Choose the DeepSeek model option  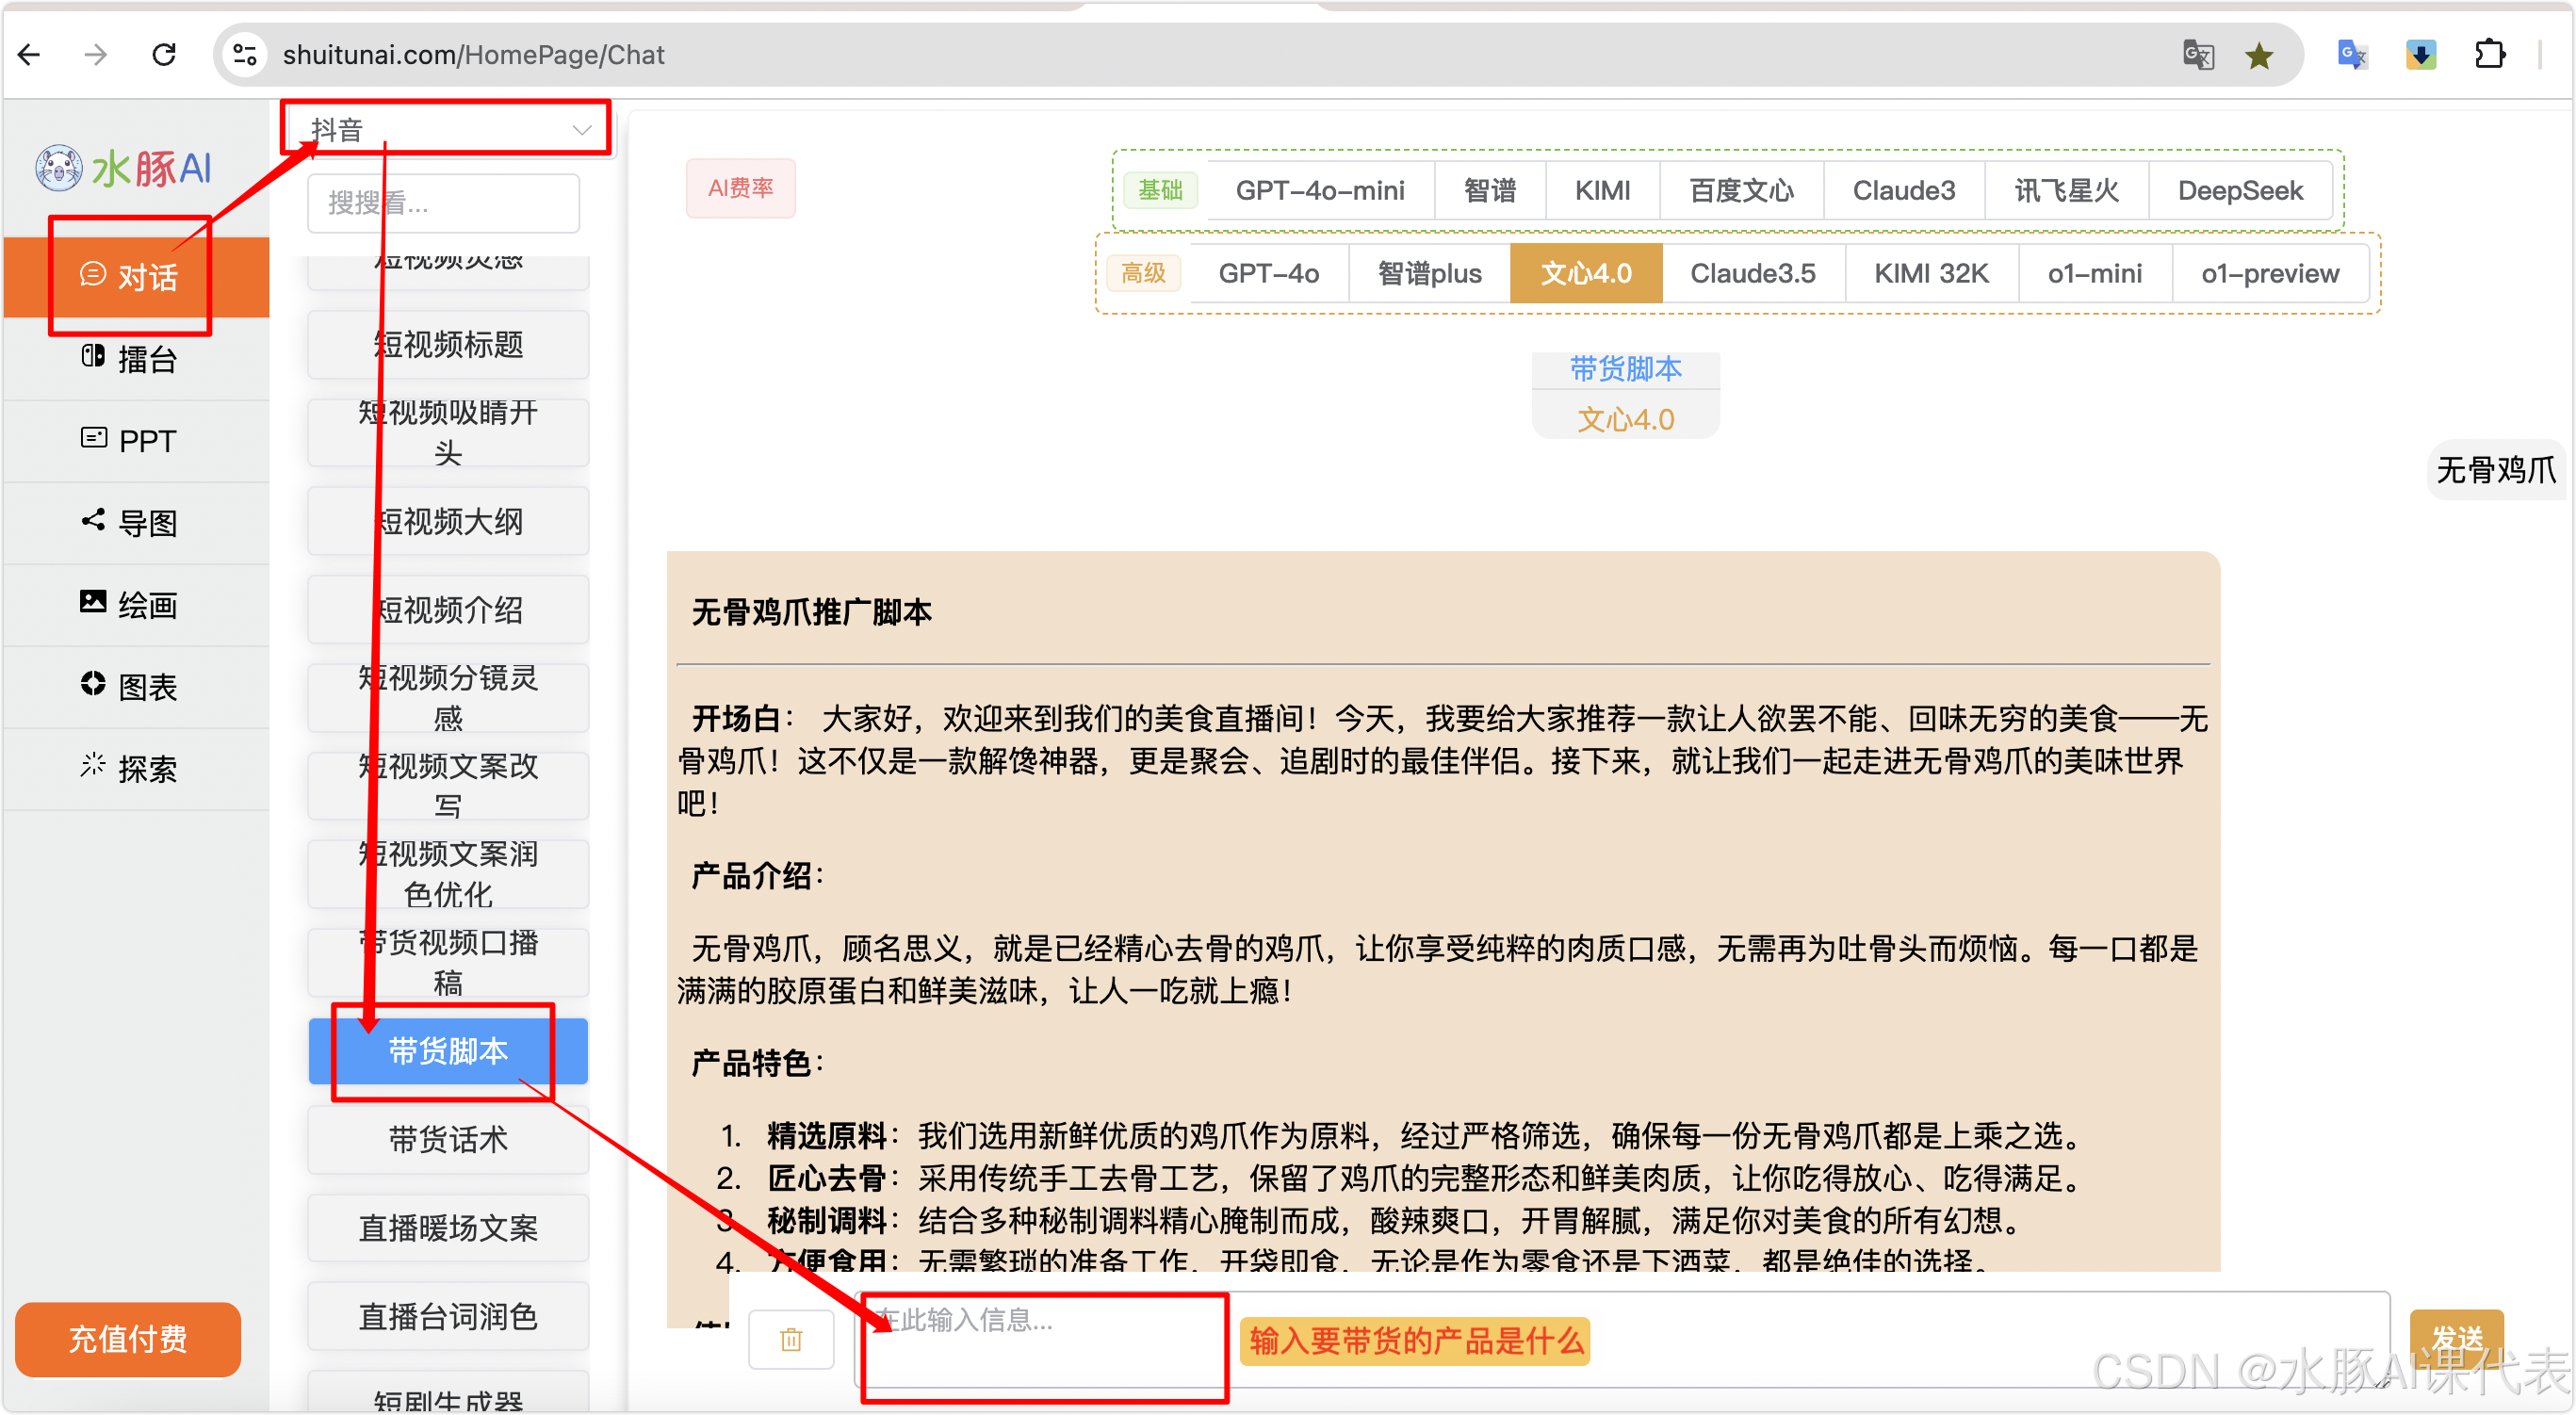(2239, 190)
